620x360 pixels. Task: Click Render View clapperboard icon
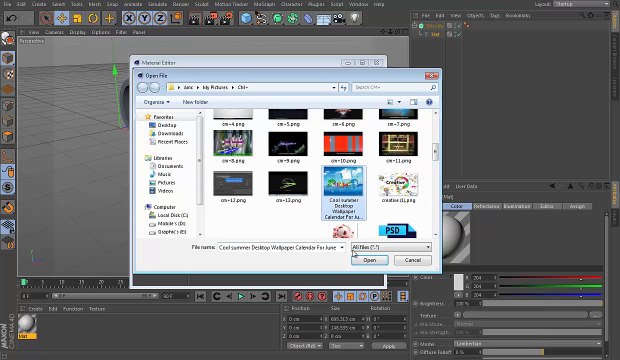click(x=195, y=18)
